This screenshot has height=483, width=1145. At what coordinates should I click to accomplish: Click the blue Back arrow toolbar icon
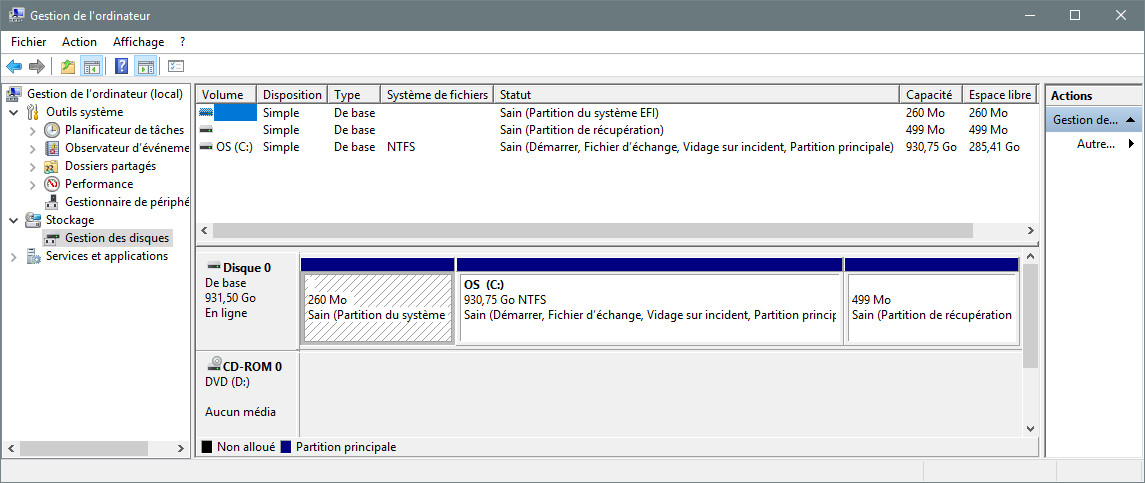click(14, 66)
